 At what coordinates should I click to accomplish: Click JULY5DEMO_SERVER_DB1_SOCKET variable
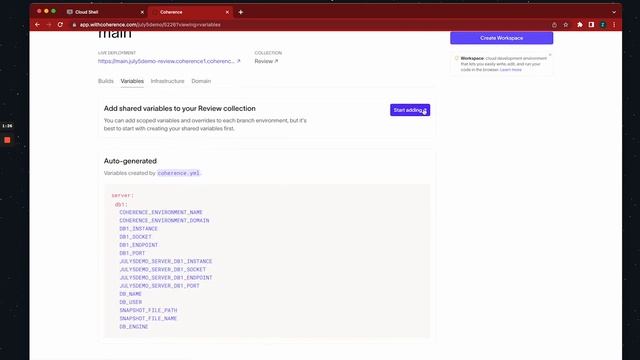click(162, 269)
